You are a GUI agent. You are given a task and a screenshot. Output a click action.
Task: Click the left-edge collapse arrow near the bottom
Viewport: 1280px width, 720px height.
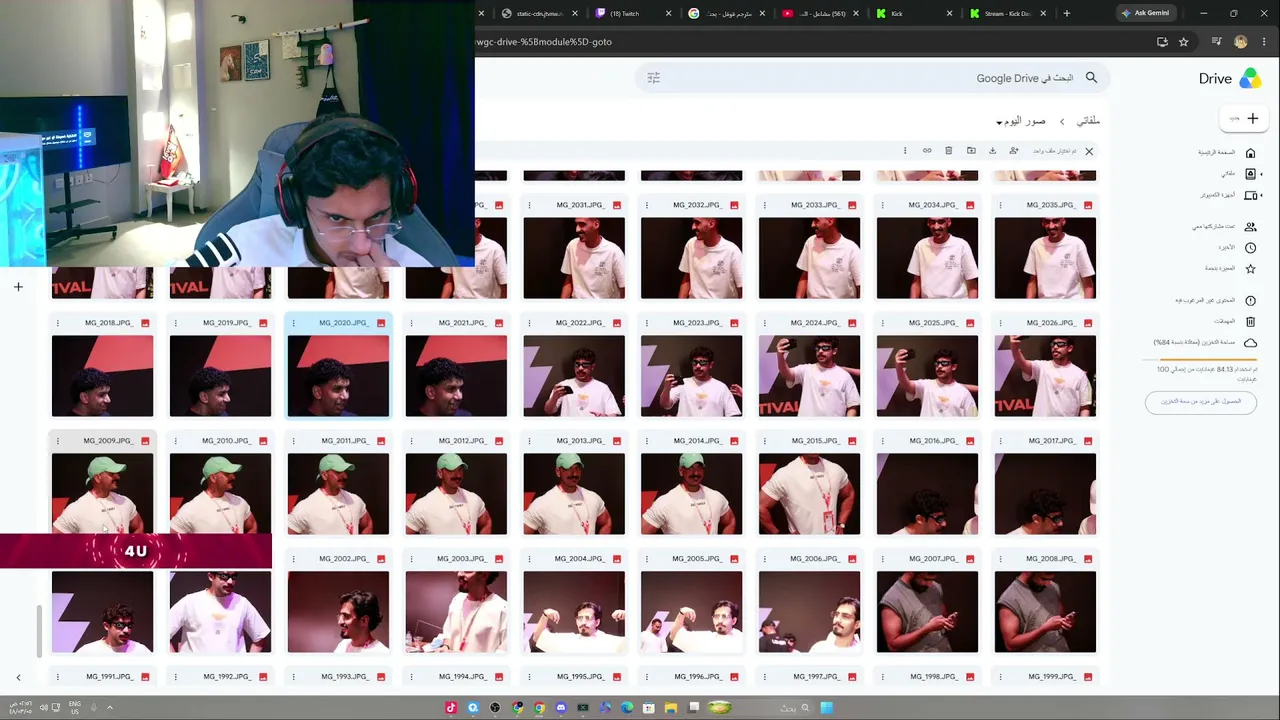point(18,677)
